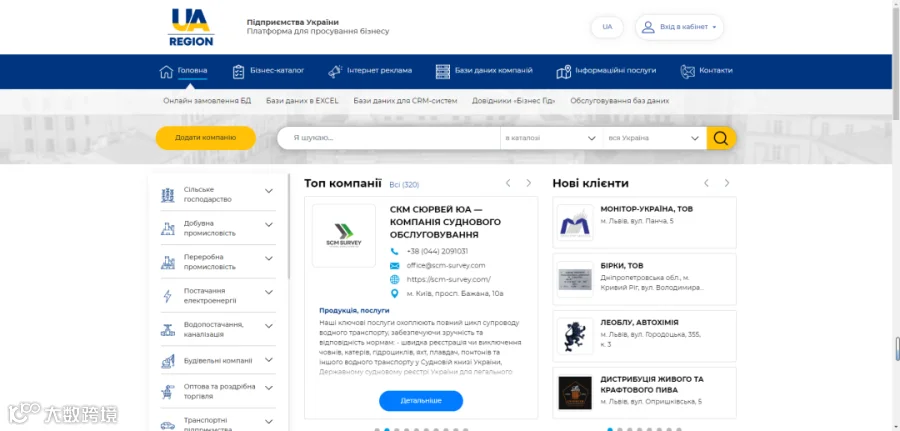This screenshot has width=900, height=431.
Task: Go to previous Топ компанії slide
Action: [x=508, y=183]
